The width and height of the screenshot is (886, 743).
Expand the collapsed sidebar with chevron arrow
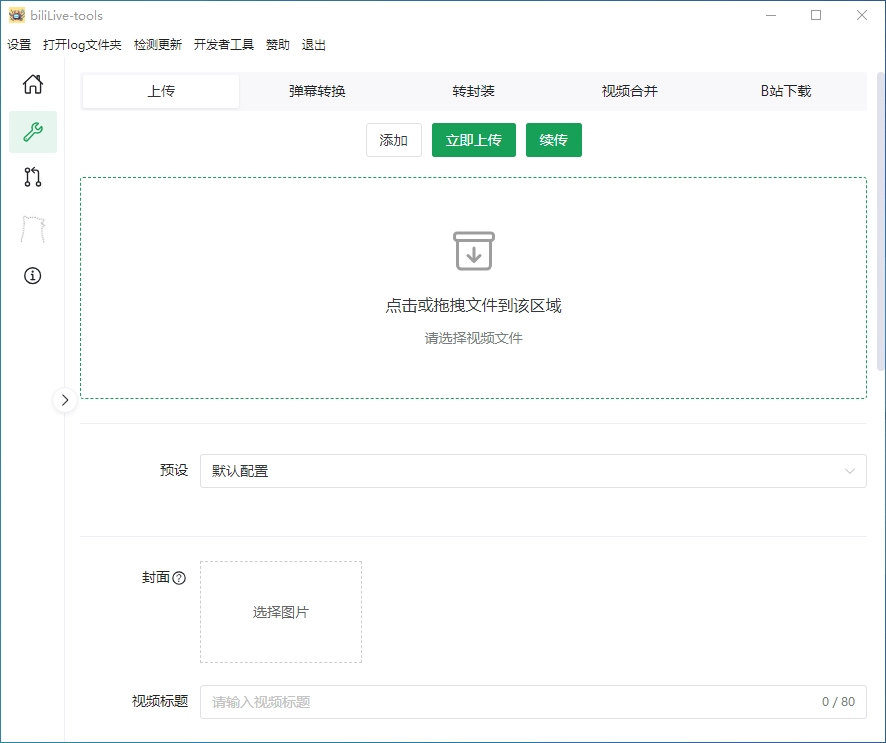(65, 400)
